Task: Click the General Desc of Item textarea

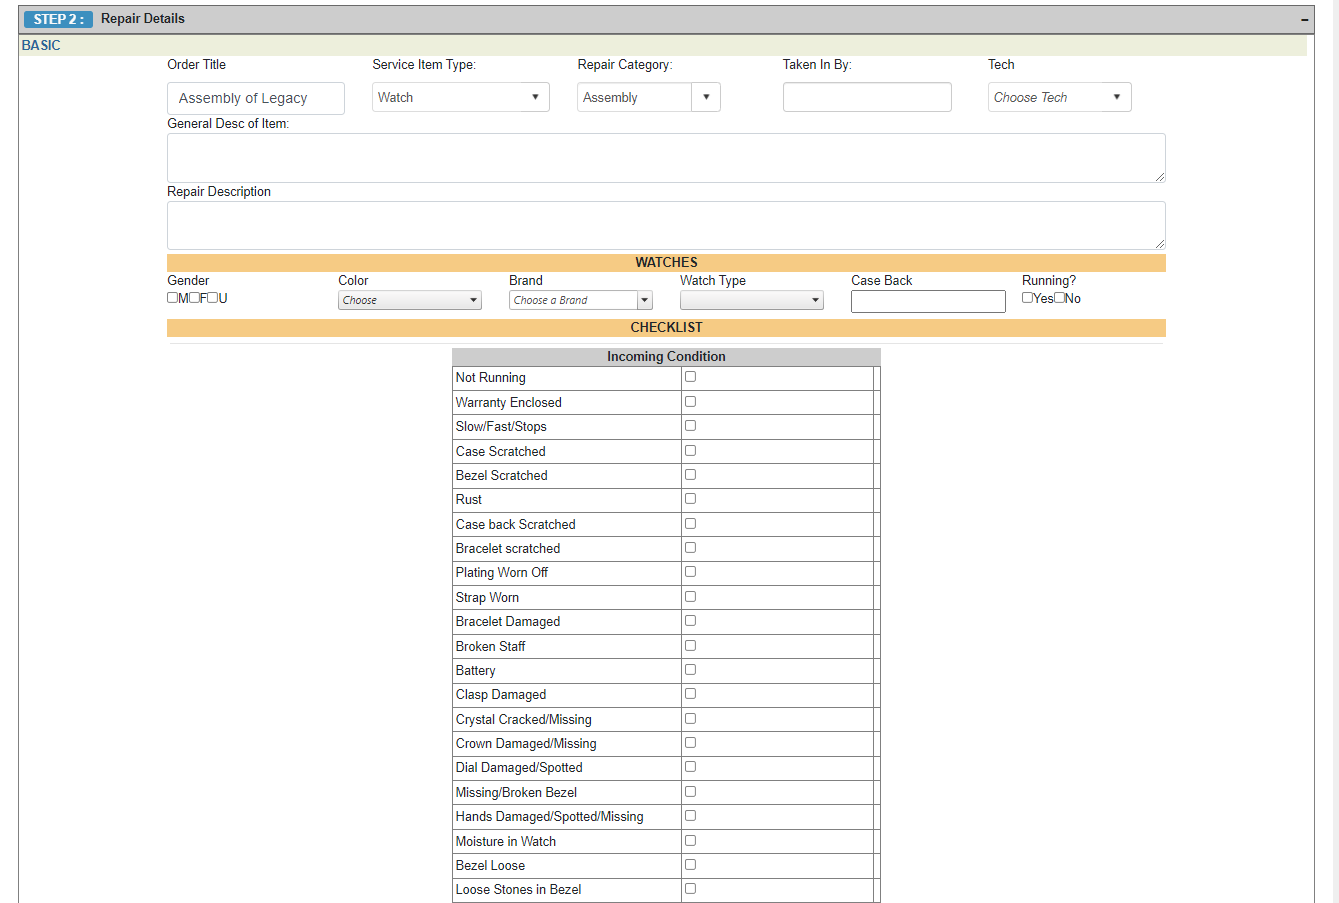Action: [666, 158]
